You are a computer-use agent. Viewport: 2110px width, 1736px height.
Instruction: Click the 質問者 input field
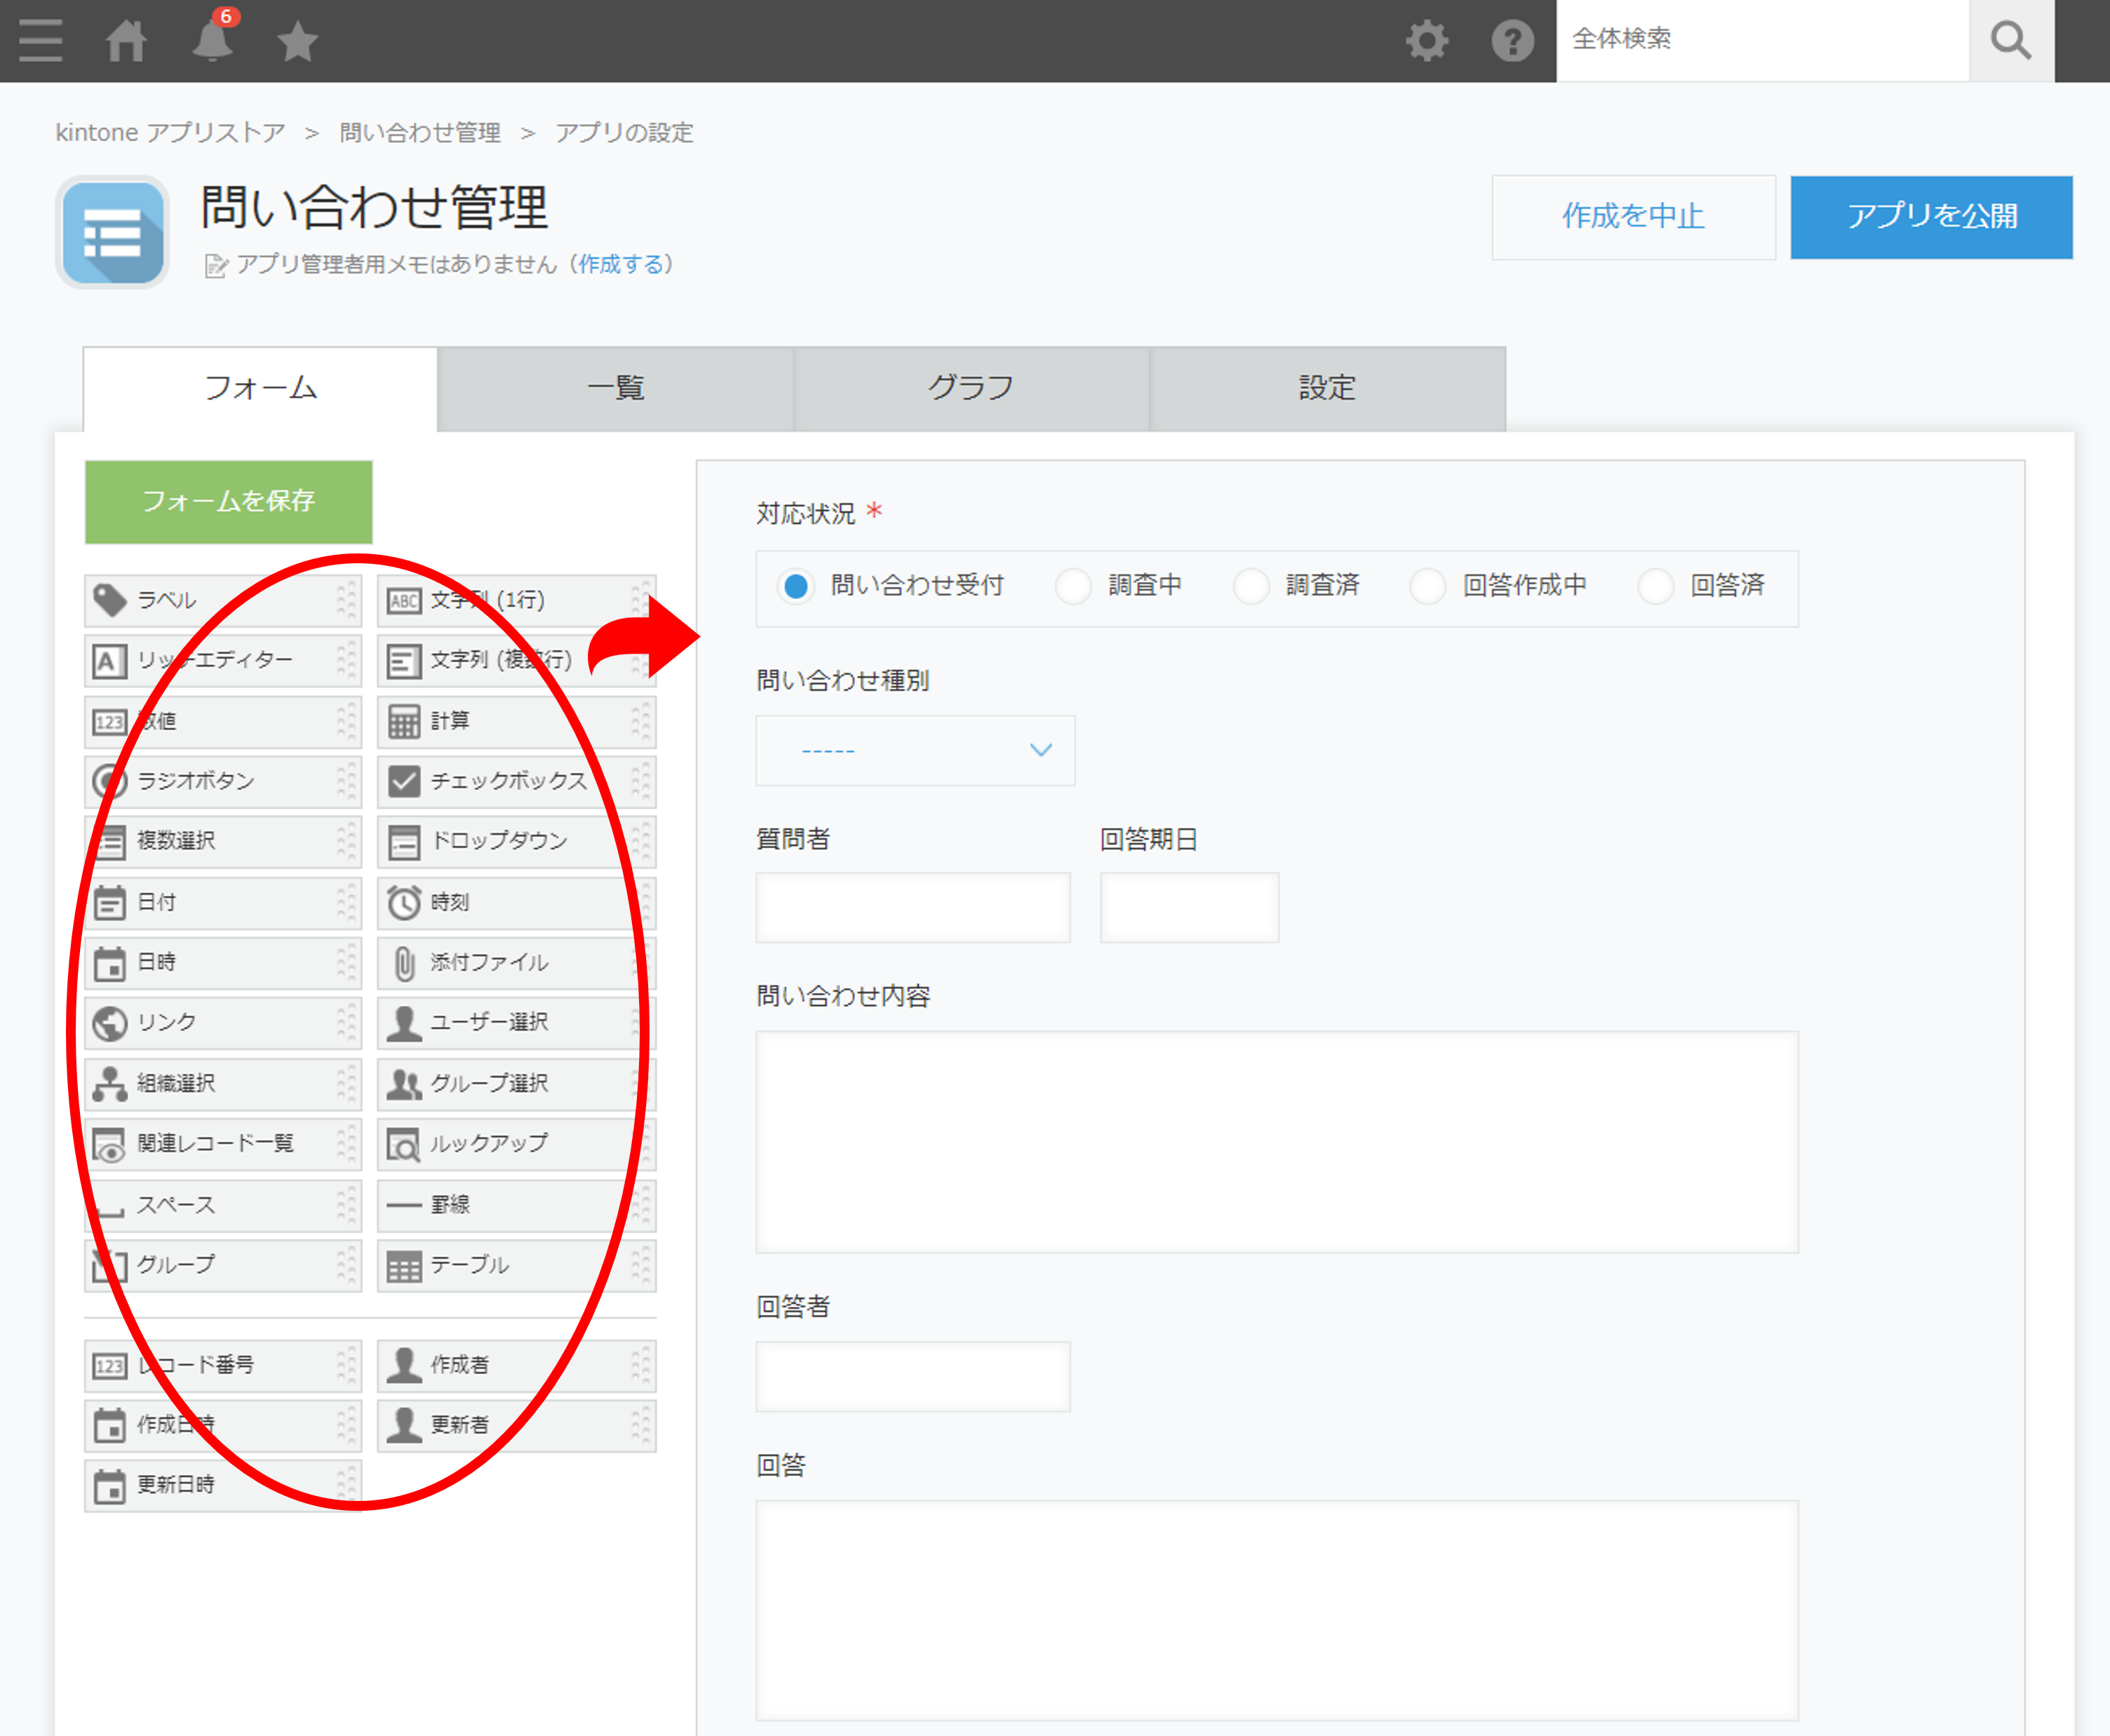[913, 907]
